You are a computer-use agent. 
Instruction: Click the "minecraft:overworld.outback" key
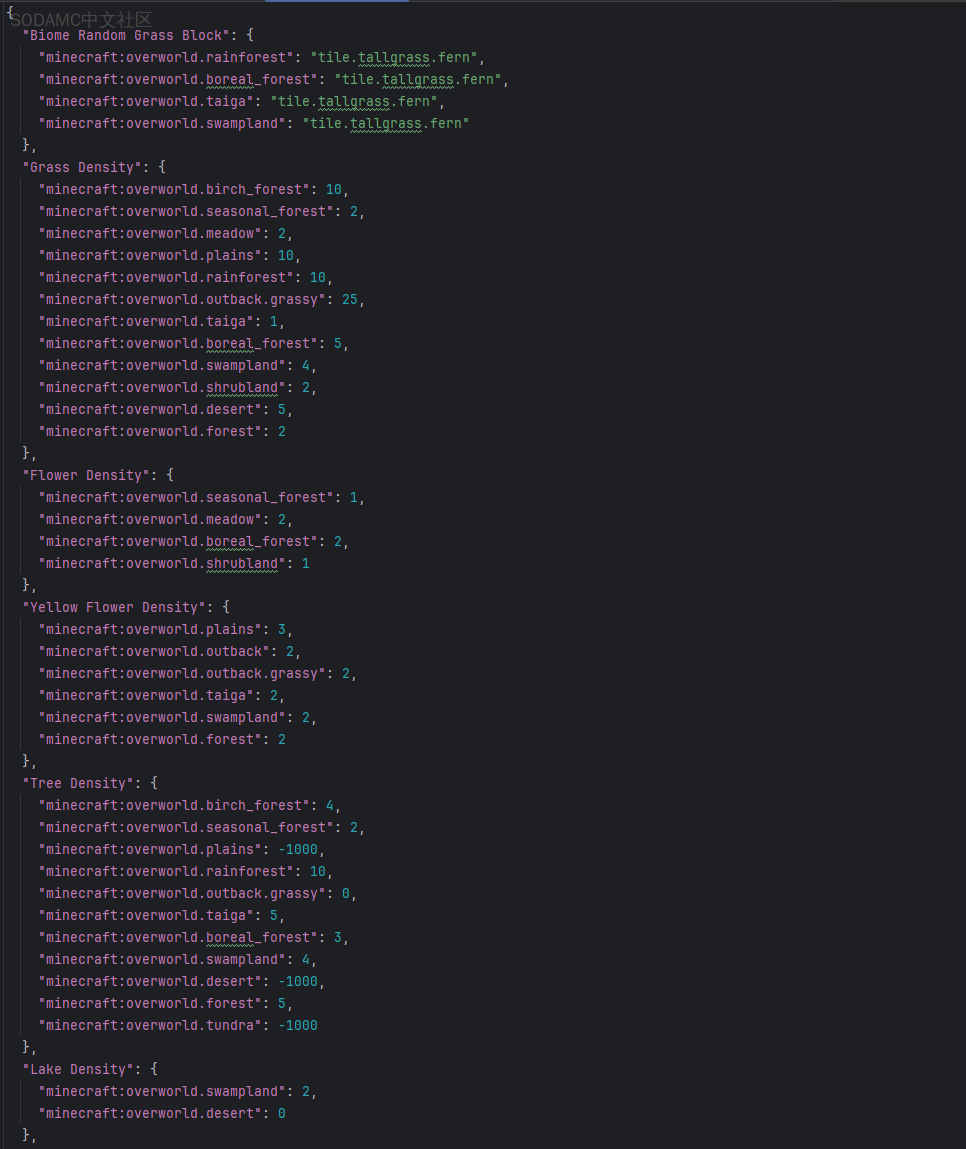[154, 651]
